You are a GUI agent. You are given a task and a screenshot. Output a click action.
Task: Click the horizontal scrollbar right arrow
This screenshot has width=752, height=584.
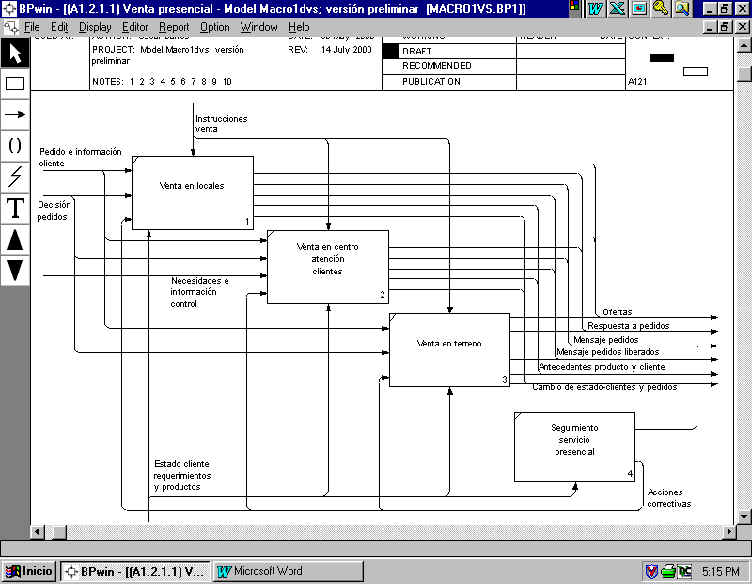click(x=729, y=532)
